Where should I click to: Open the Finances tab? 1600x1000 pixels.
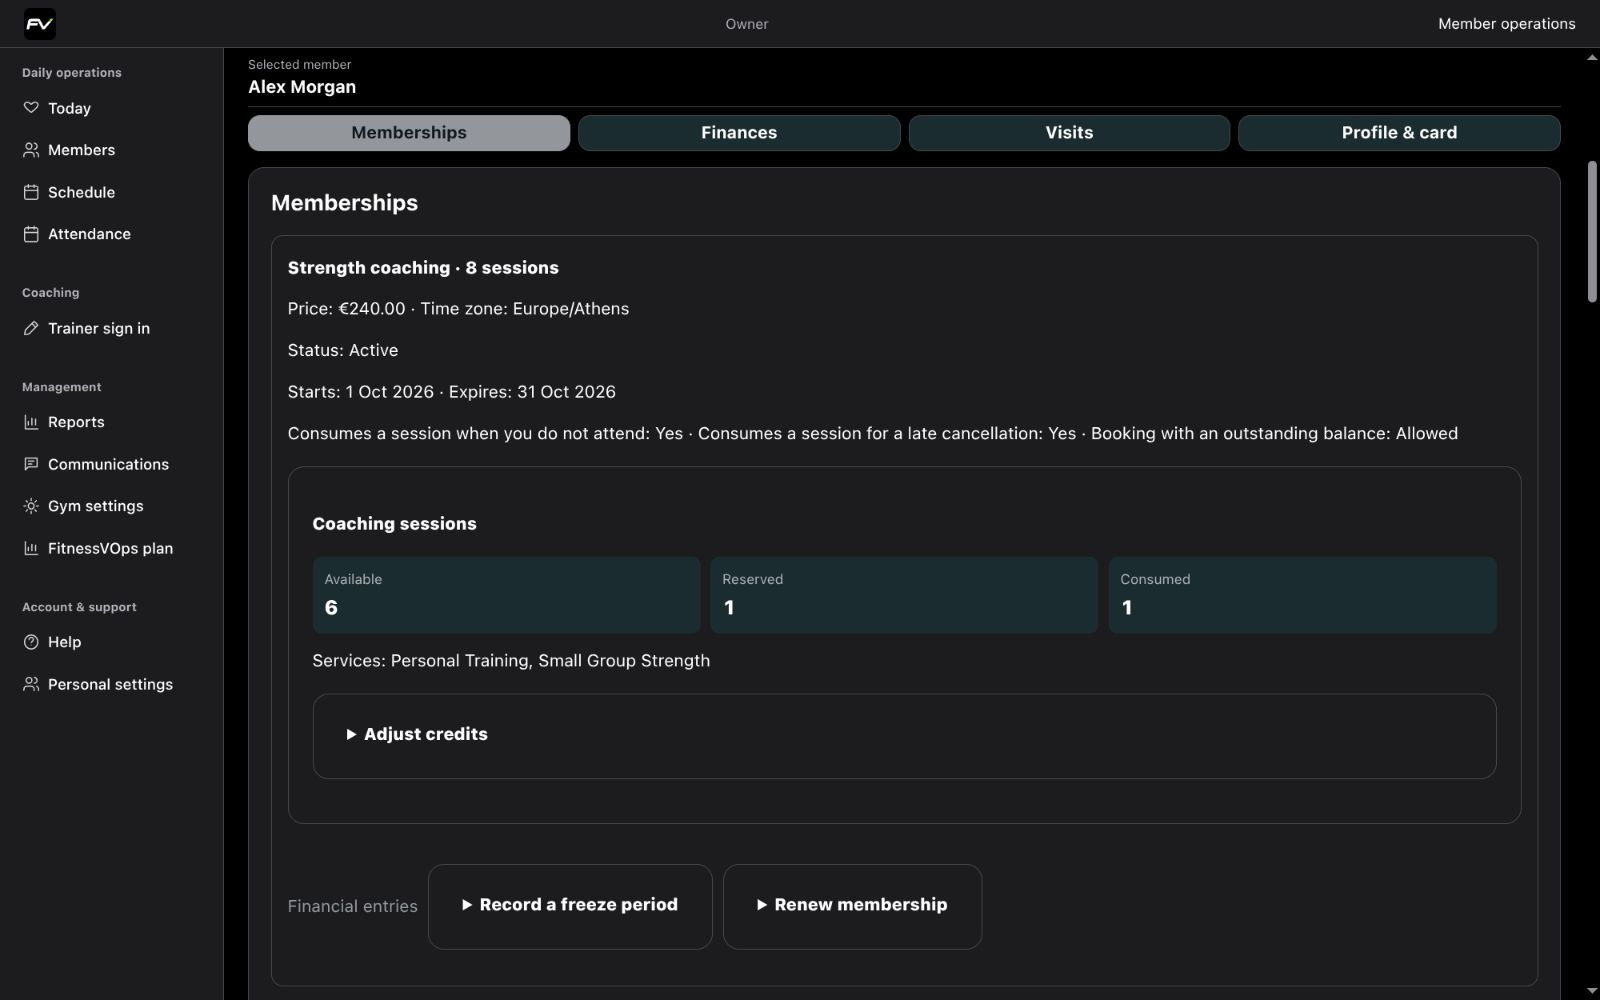click(x=739, y=133)
